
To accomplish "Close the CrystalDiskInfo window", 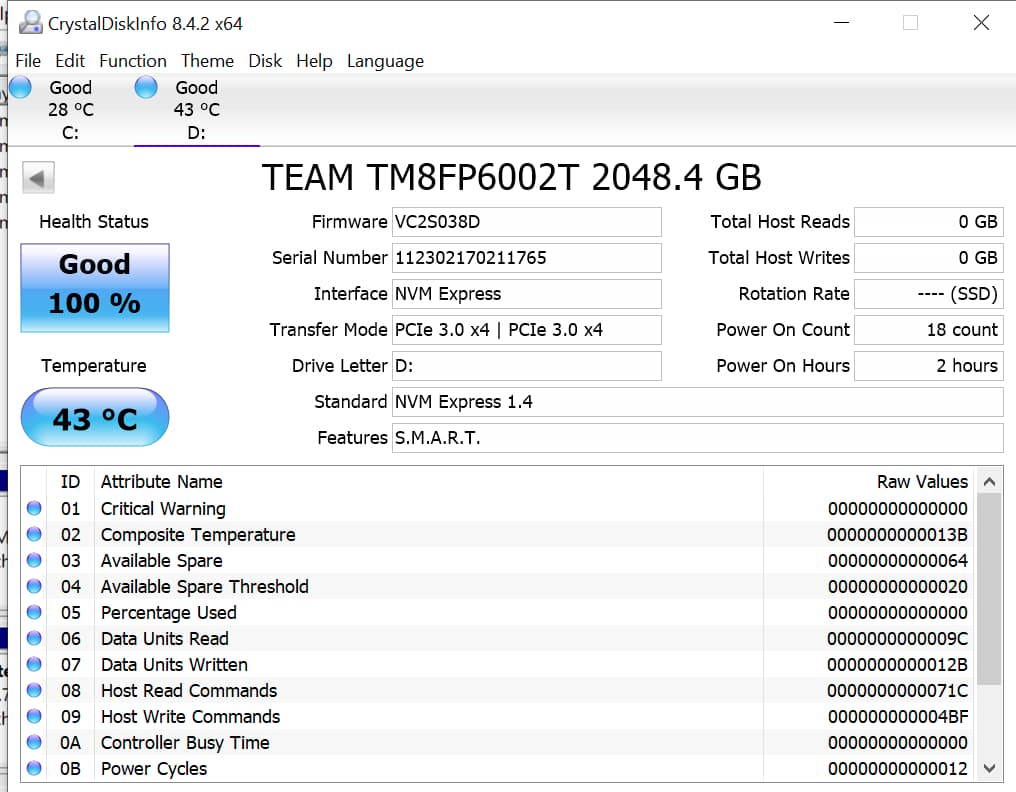I will click(981, 23).
